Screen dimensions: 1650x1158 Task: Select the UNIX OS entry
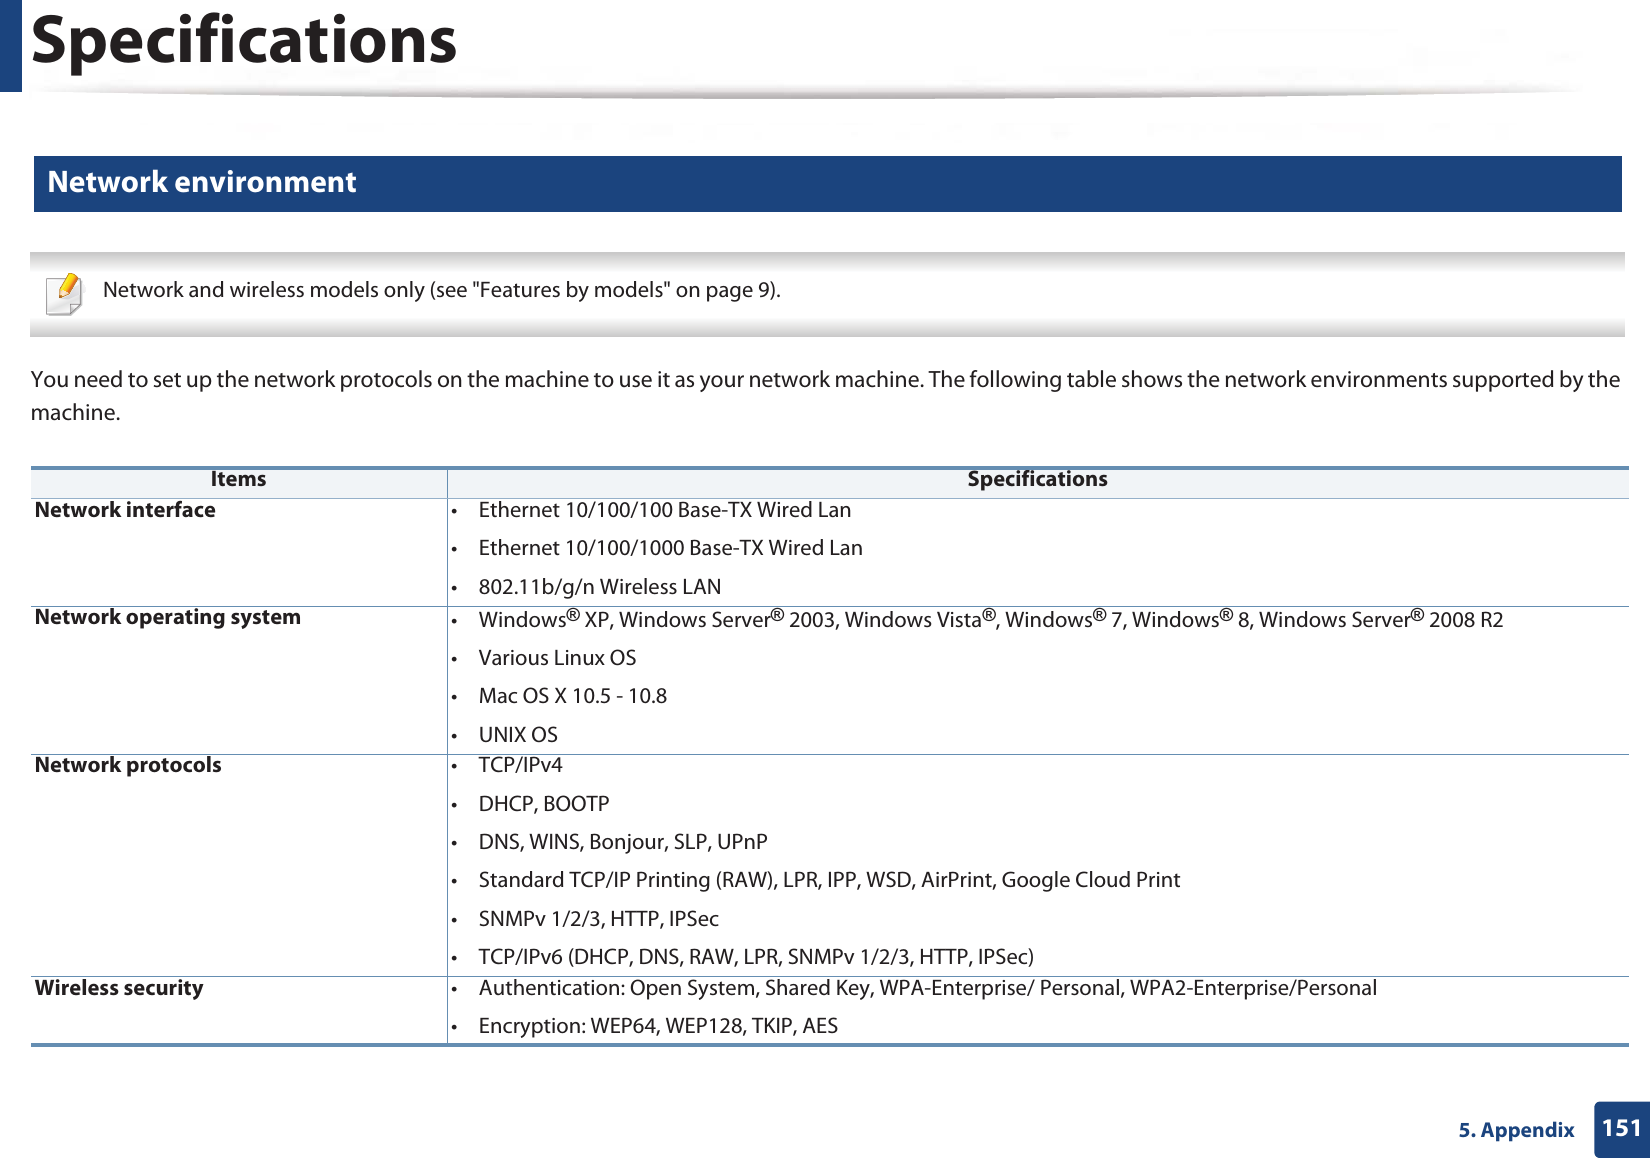[518, 735]
